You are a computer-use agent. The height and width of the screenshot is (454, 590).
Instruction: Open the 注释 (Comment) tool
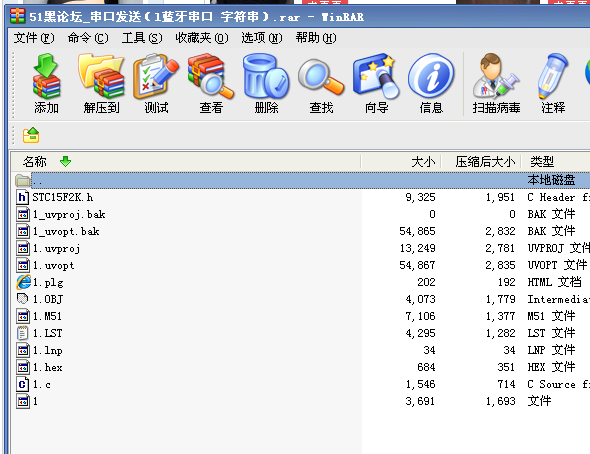click(553, 84)
